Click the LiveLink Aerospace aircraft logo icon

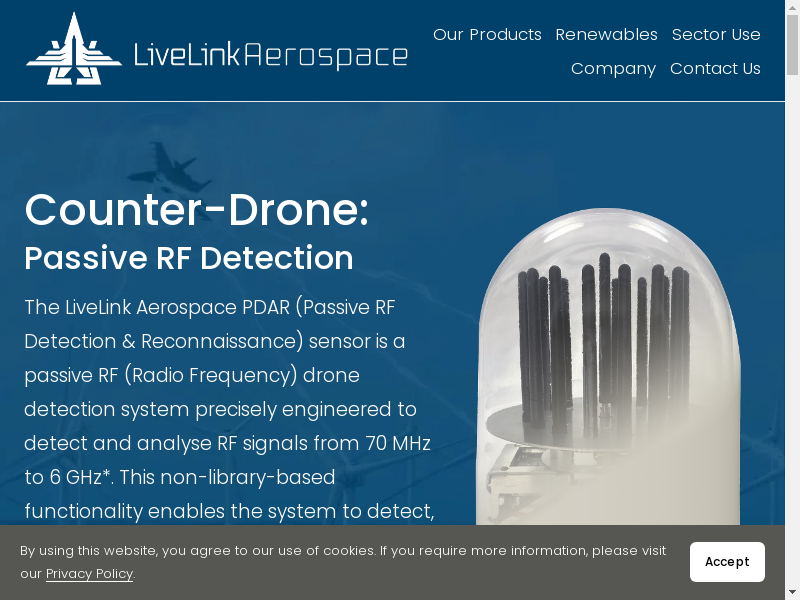pyautogui.click(x=73, y=50)
